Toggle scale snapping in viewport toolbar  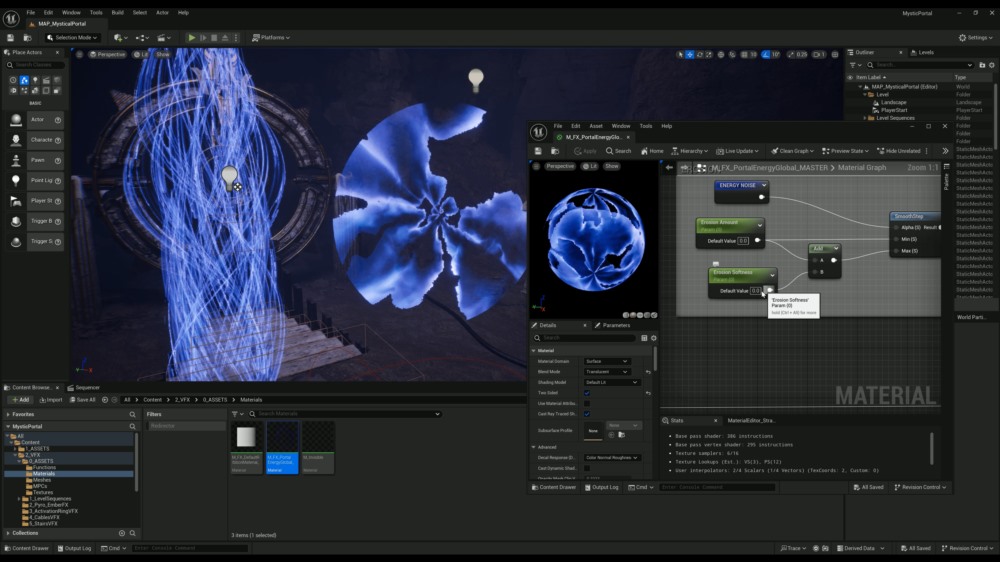point(791,55)
